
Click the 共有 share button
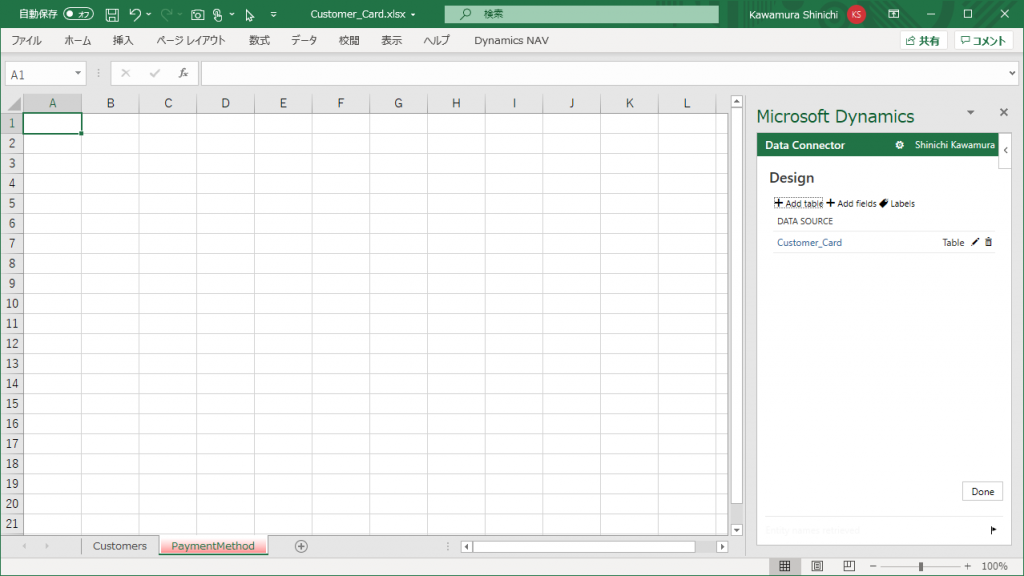point(923,40)
